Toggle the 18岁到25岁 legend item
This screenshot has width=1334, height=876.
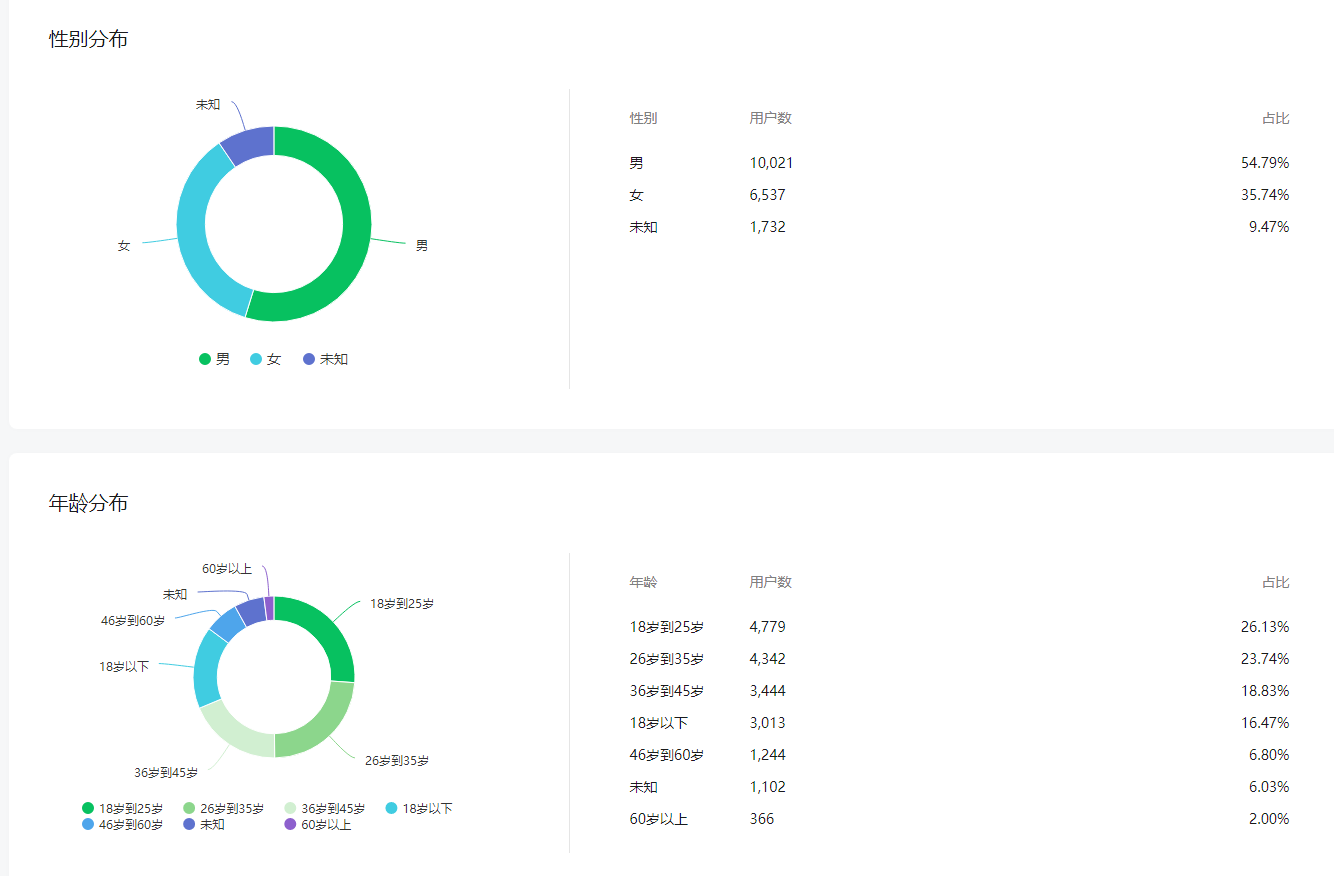122,808
